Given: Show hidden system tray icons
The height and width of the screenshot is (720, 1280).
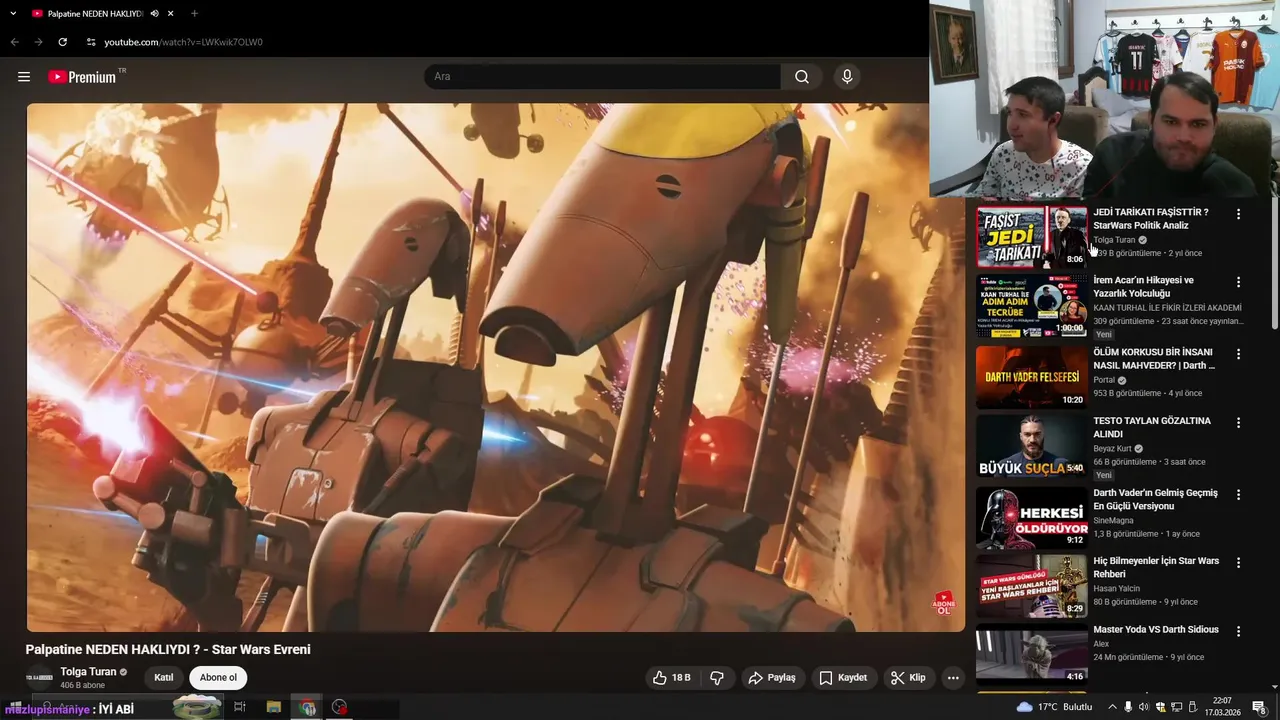Looking at the screenshot, I should pyautogui.click(x=1112, y=707).
